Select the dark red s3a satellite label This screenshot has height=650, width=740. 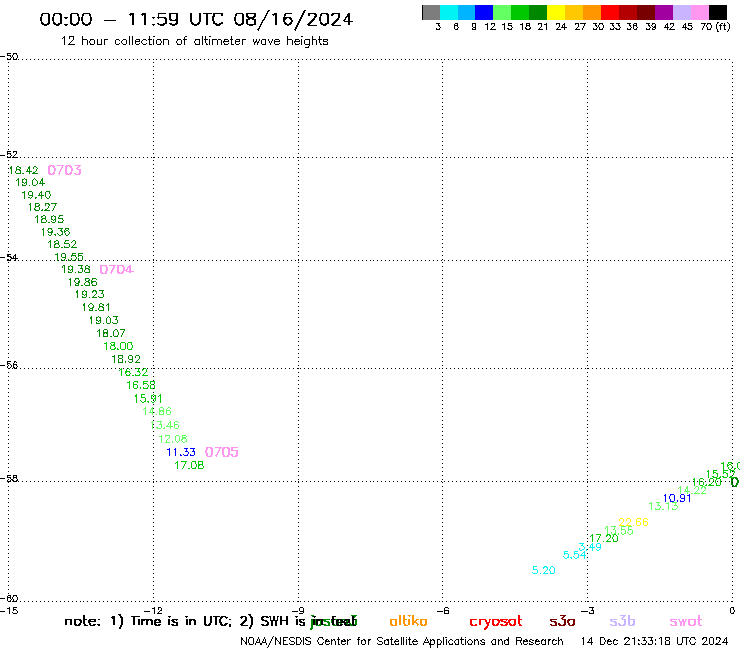(563, 621)
